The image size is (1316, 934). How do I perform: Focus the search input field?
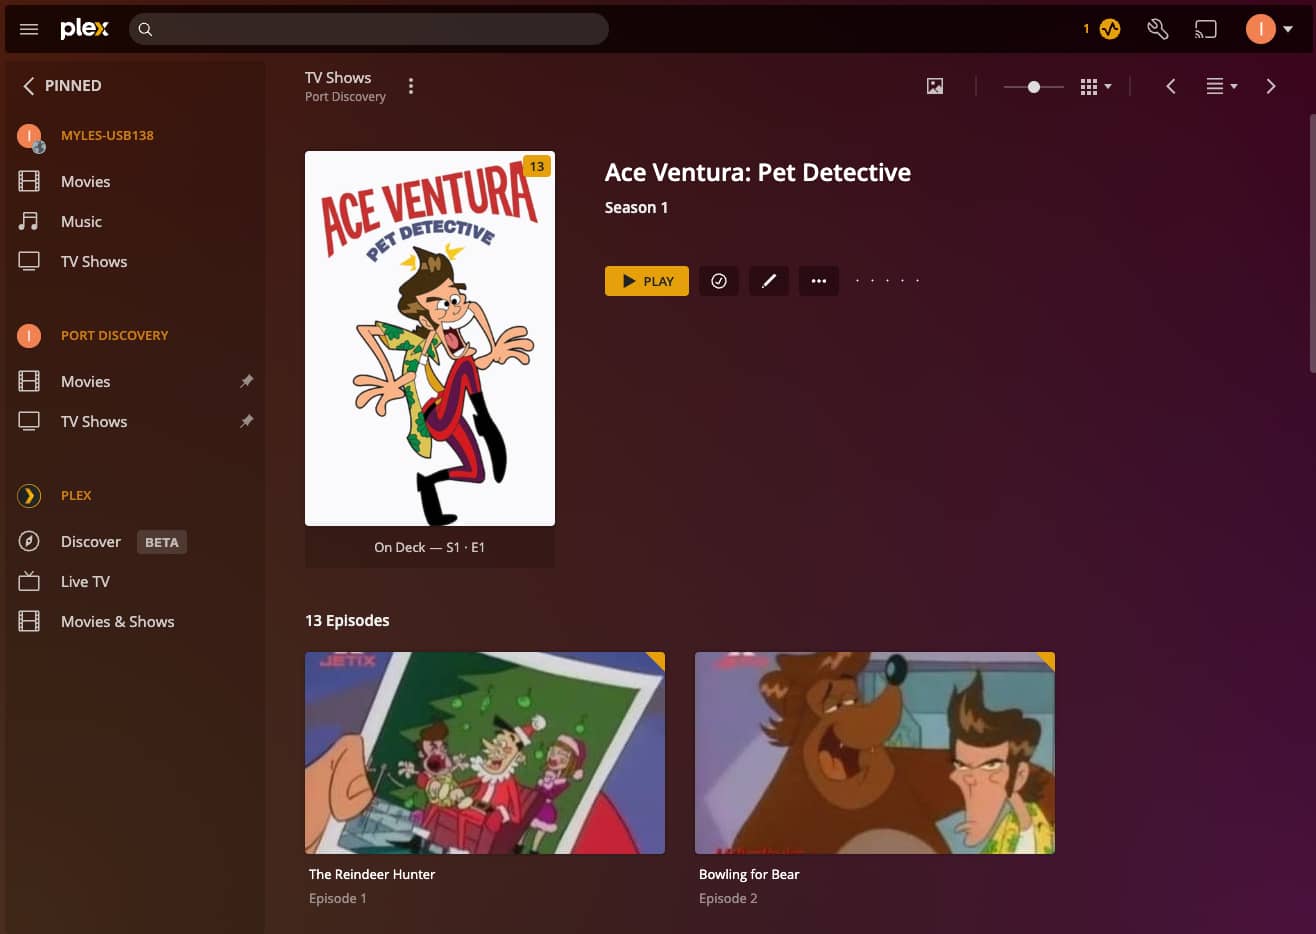tap(368, 29)
